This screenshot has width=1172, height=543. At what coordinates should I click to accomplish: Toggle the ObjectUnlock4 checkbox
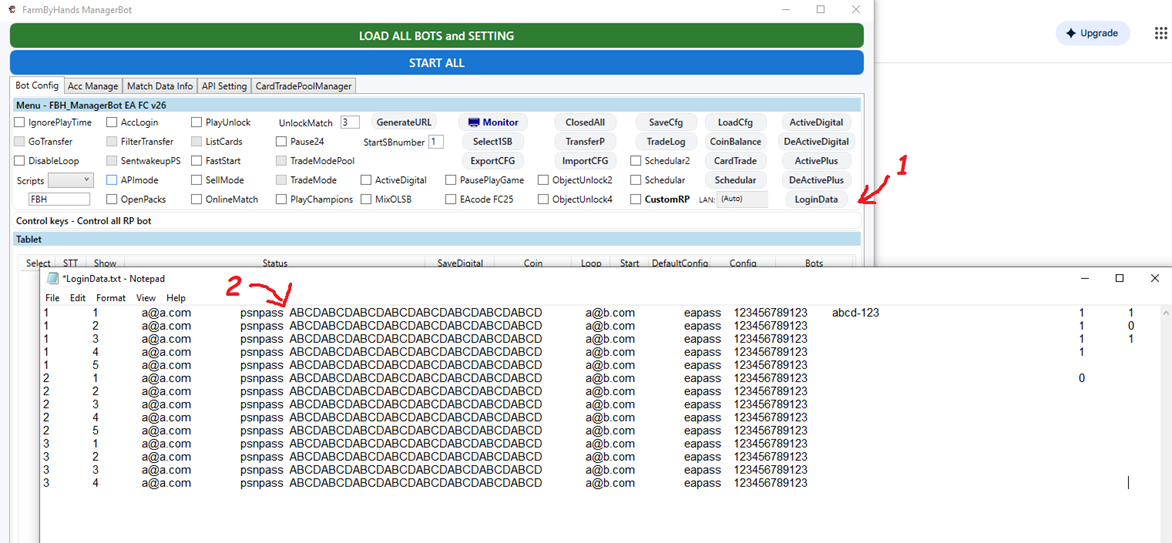click(x=543, y=199)
